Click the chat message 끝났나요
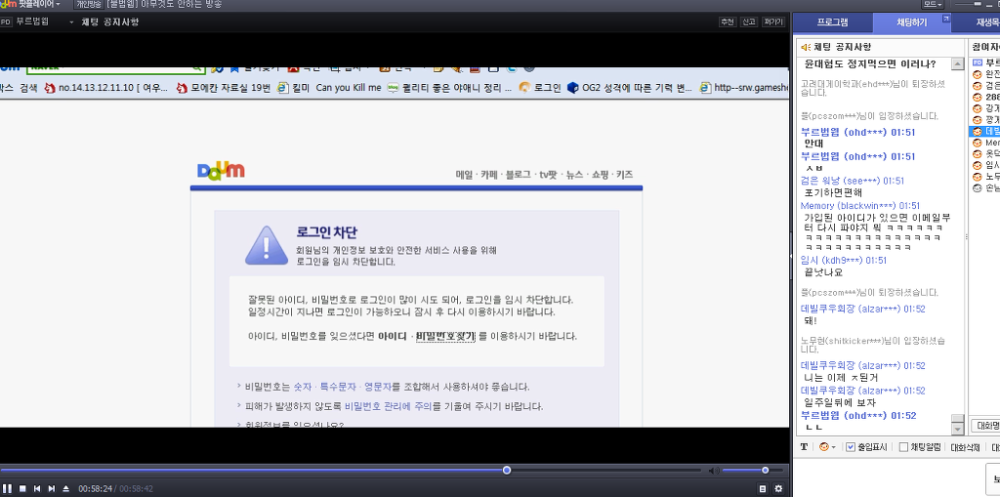1000x497 pixels. pyautogui.click(x=823, y=272)
